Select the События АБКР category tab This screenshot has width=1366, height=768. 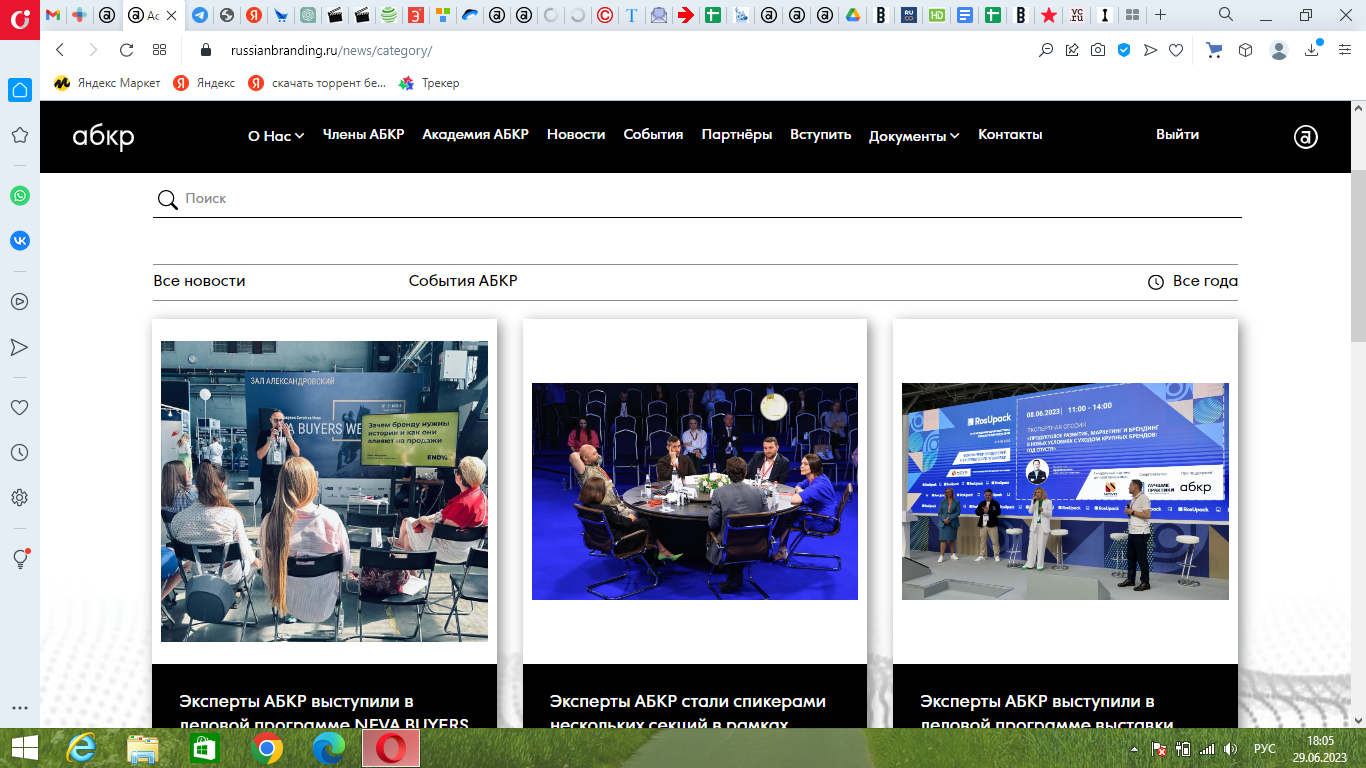[x=463, y=281]
